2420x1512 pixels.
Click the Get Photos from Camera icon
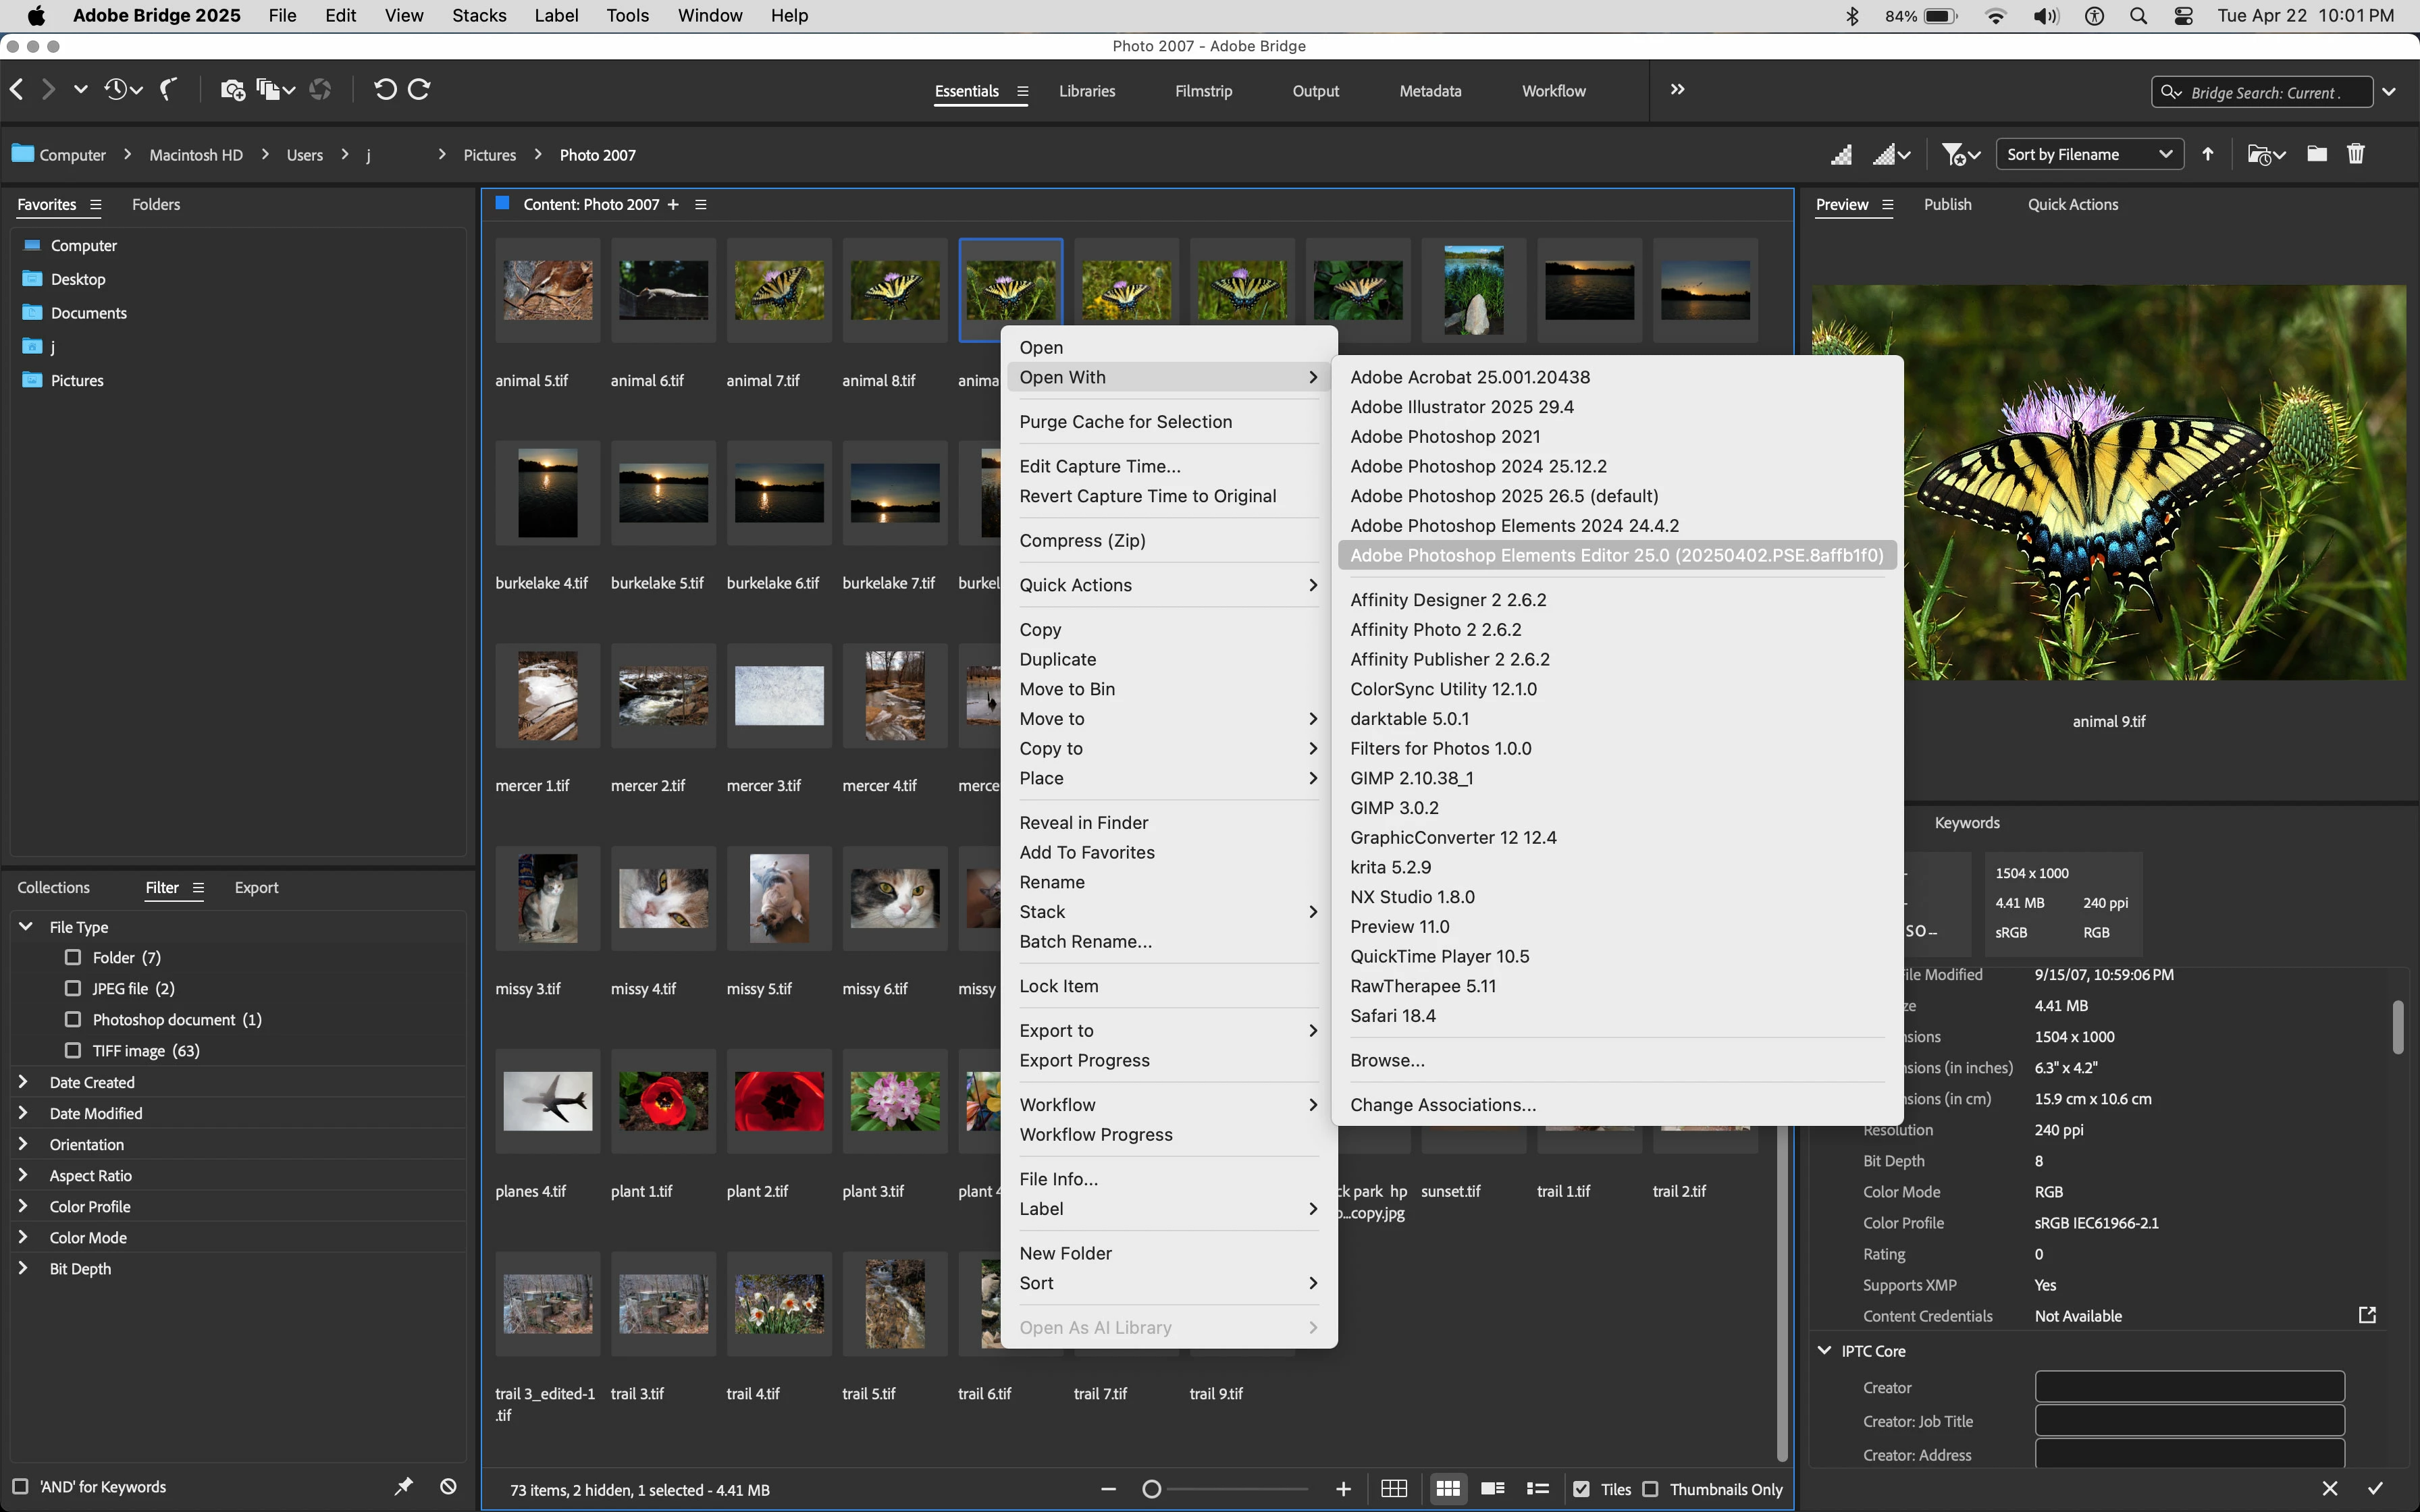pos(232,90)
